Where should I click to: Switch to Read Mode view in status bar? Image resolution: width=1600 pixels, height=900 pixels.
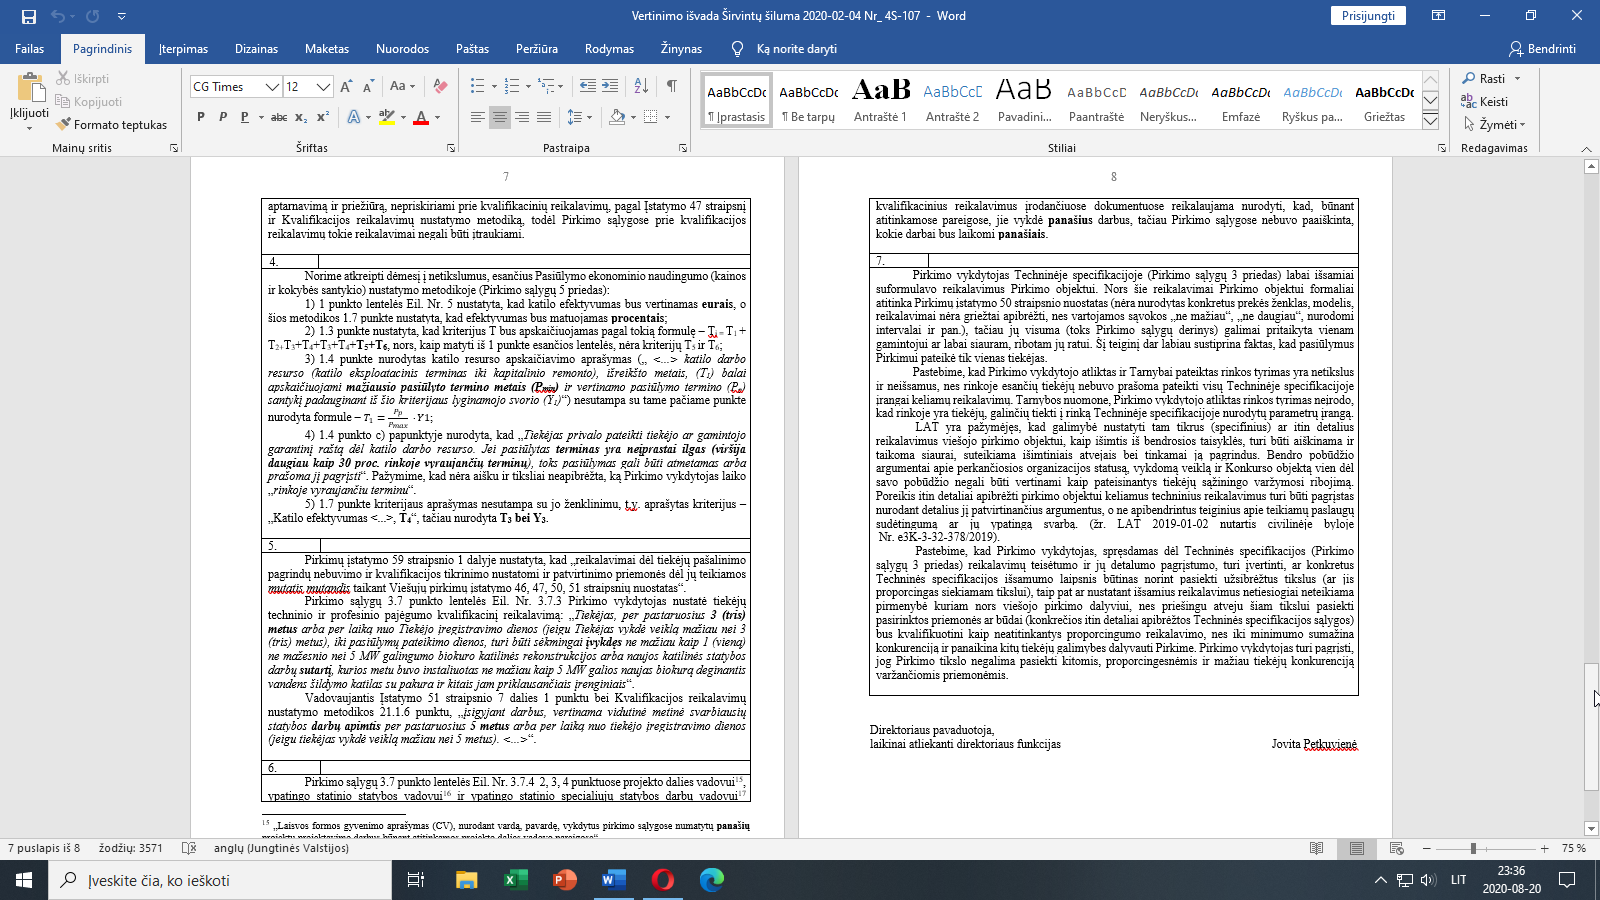pos(1317,848)
